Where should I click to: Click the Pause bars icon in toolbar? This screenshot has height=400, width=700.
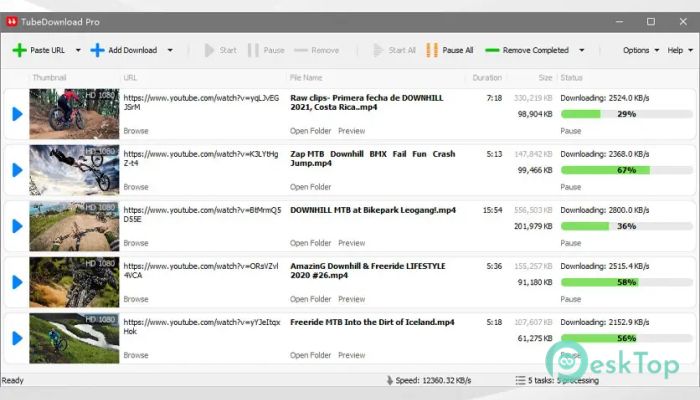point(253,50)
